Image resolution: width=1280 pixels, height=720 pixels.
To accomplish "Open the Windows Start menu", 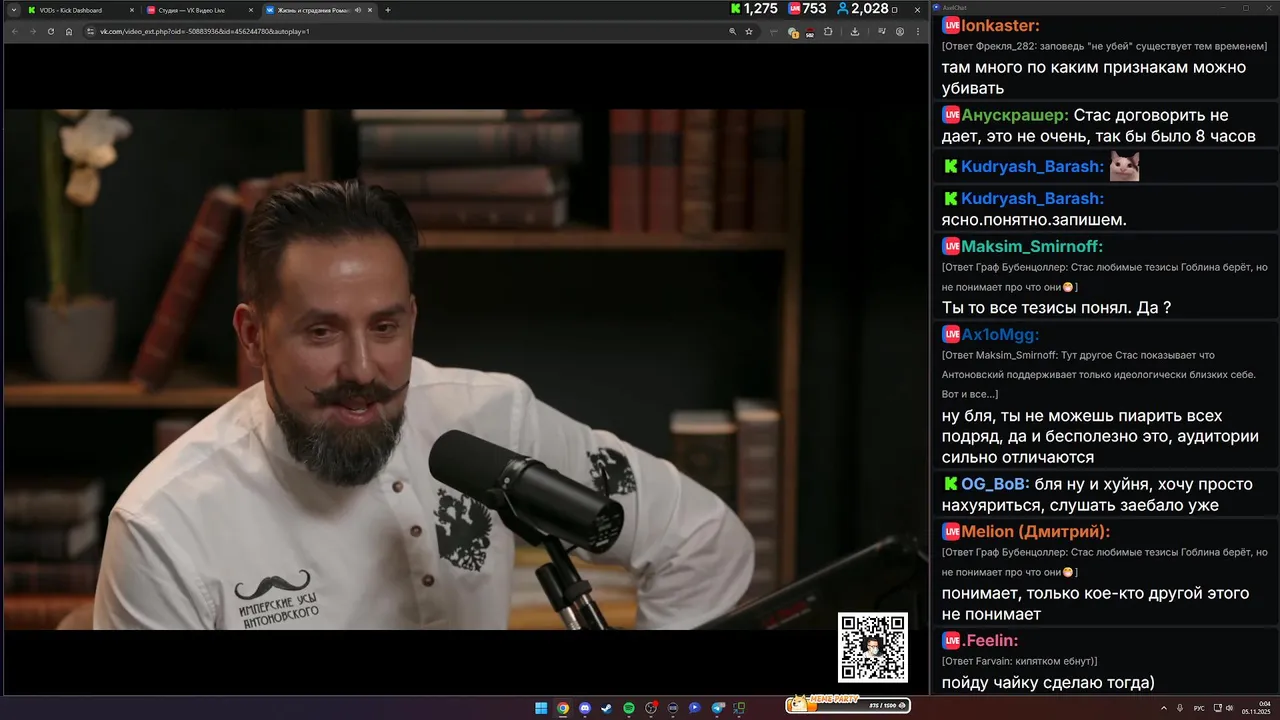I will click(x=541, y=708).
